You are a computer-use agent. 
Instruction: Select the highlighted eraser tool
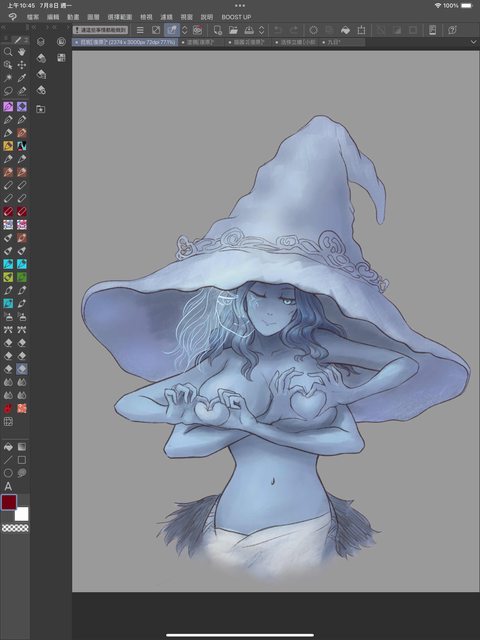point(22,369)
